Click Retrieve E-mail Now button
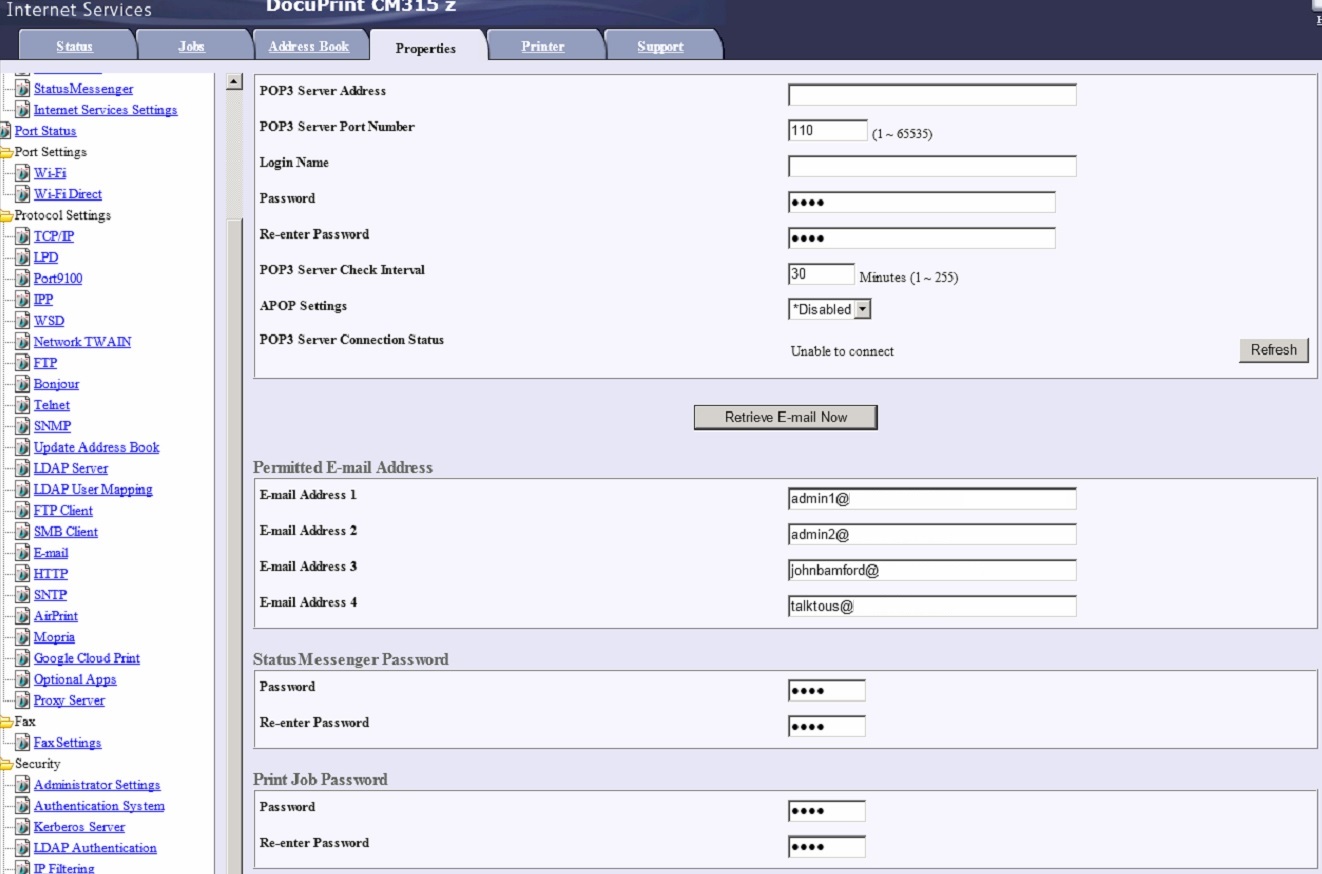 point(785,417)
